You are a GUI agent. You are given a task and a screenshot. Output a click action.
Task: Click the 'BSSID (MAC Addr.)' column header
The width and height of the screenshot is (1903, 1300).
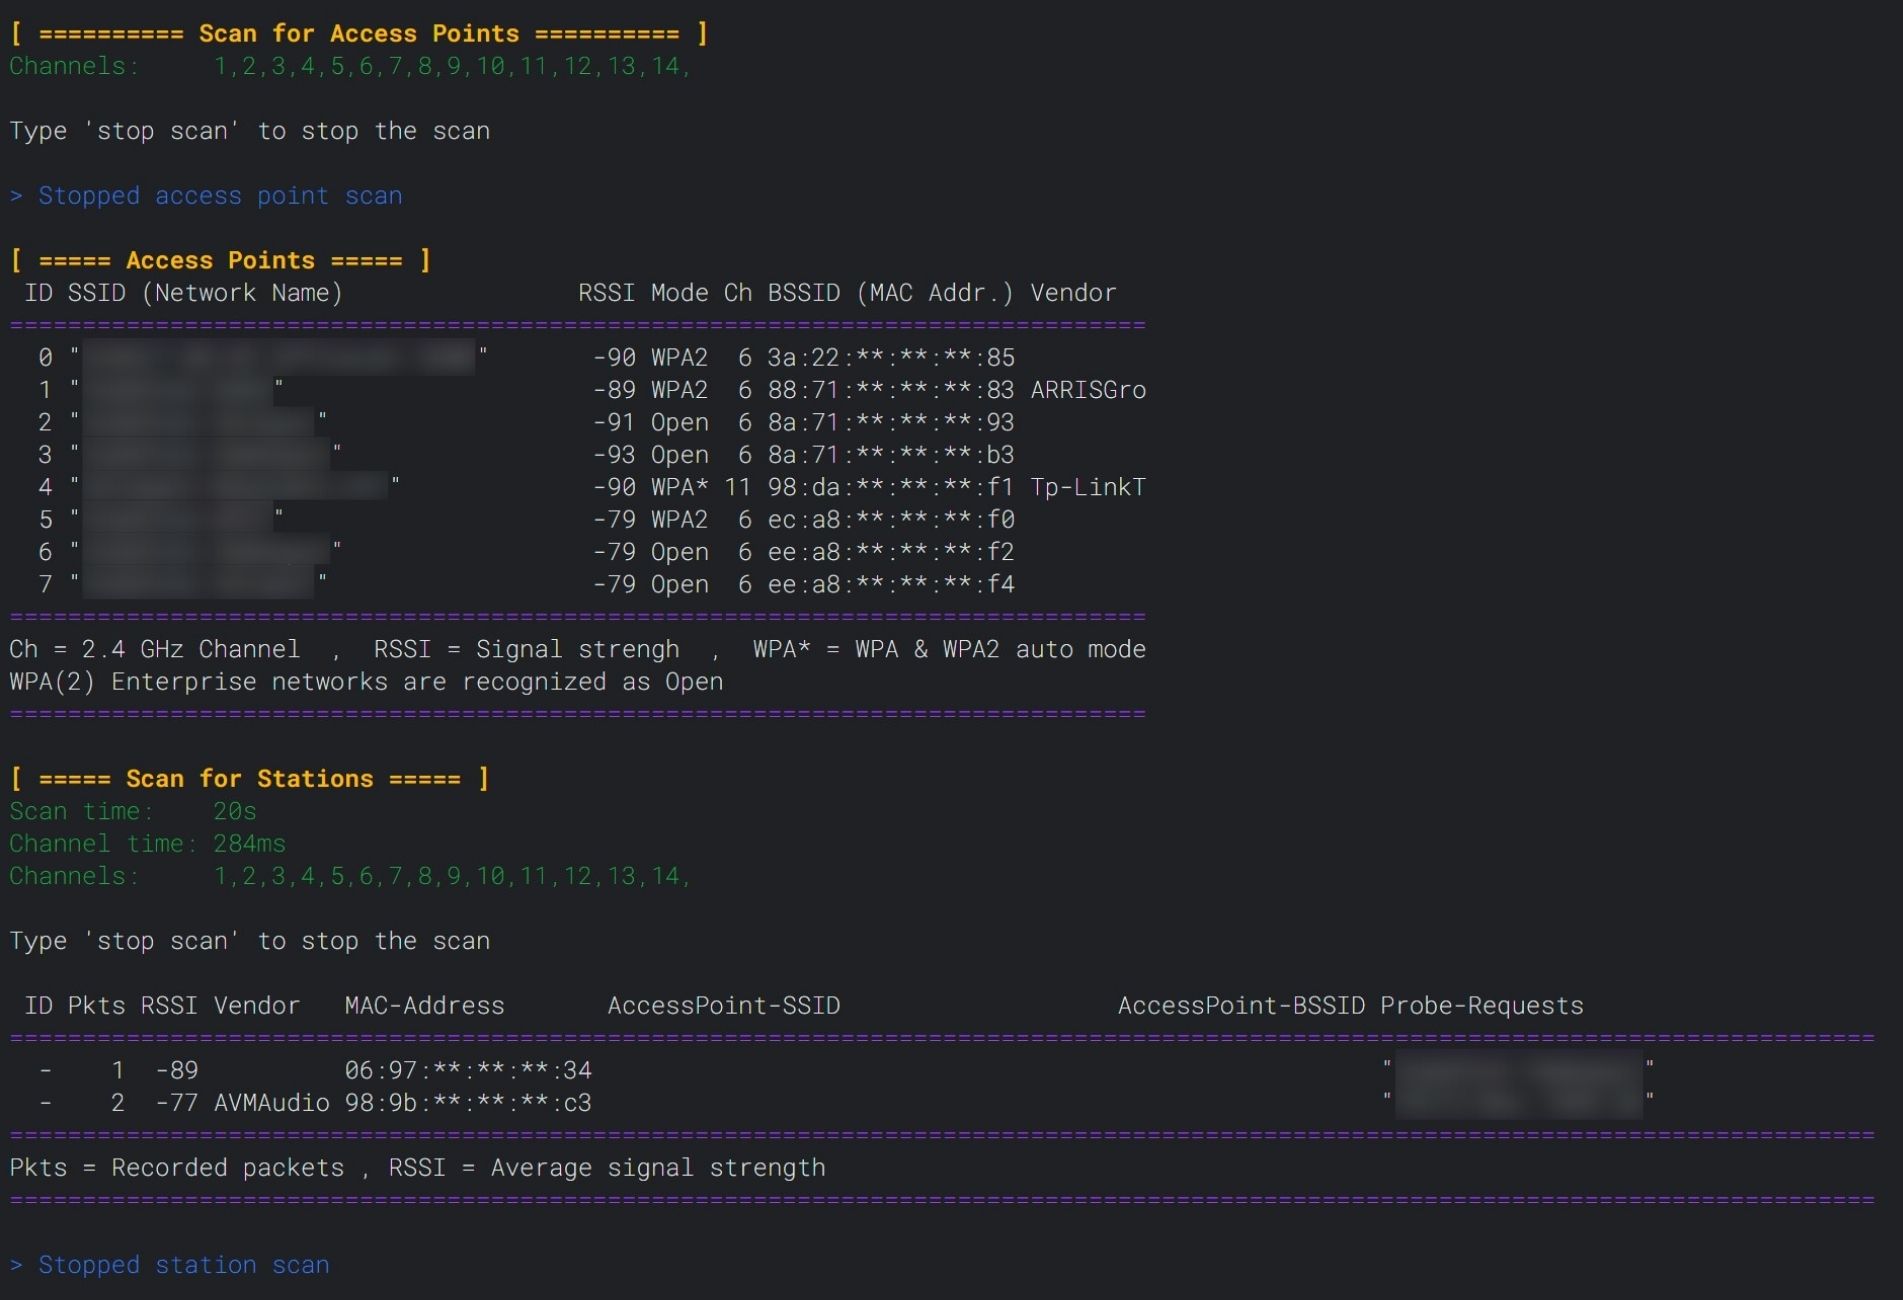890,293
